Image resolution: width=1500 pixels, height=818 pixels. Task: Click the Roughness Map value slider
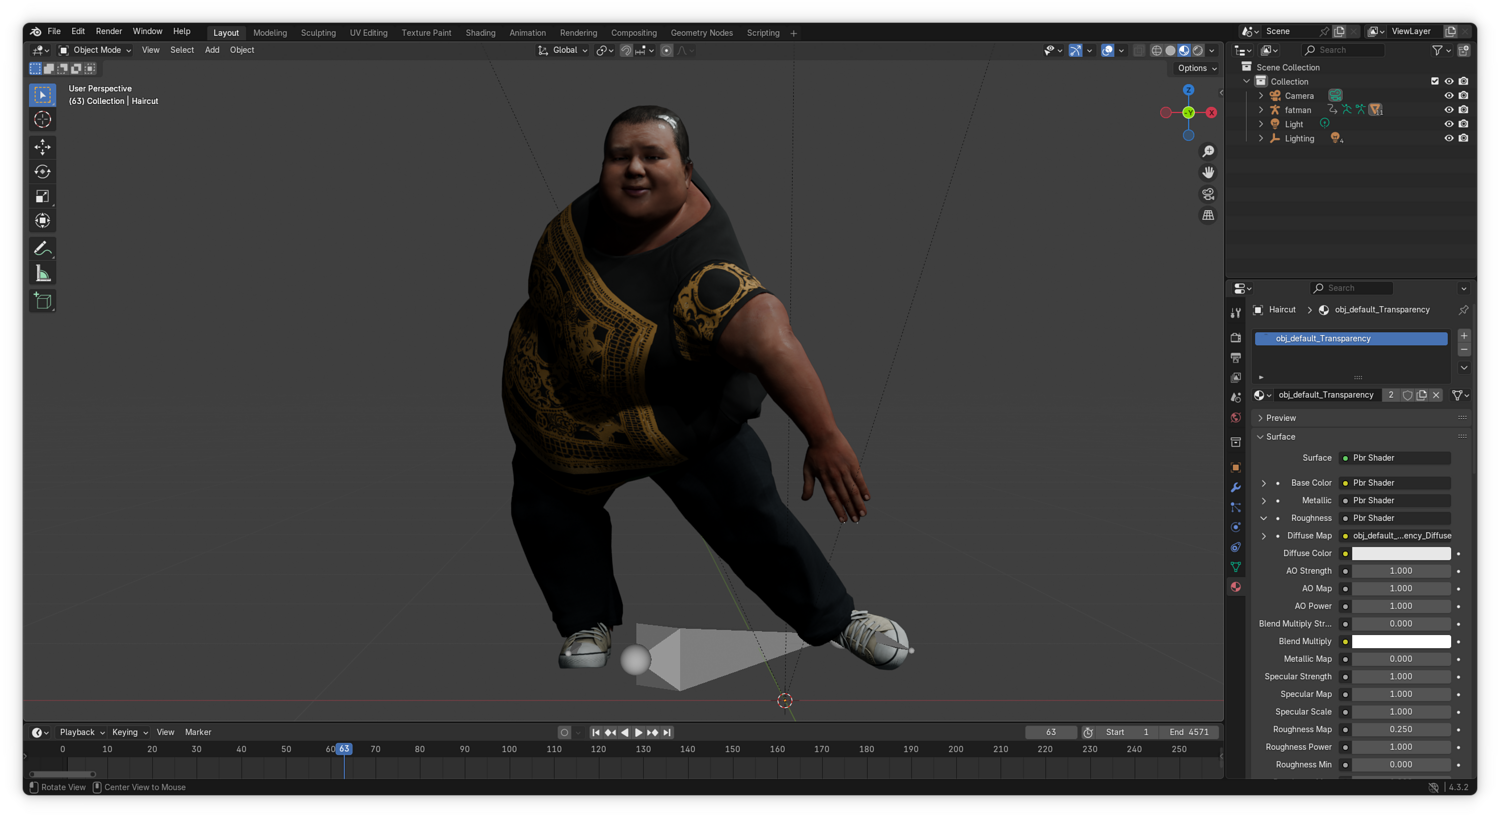tap(1401, 730)
